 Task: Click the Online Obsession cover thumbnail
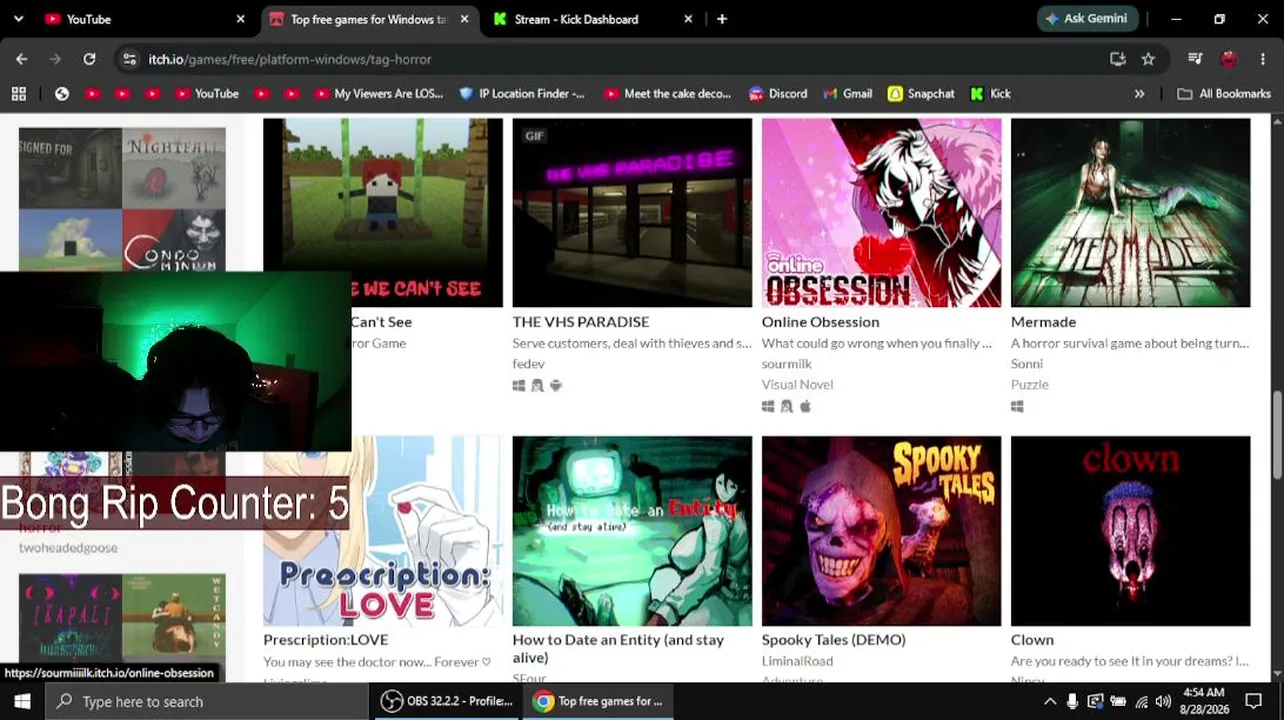tap(881, 213)
